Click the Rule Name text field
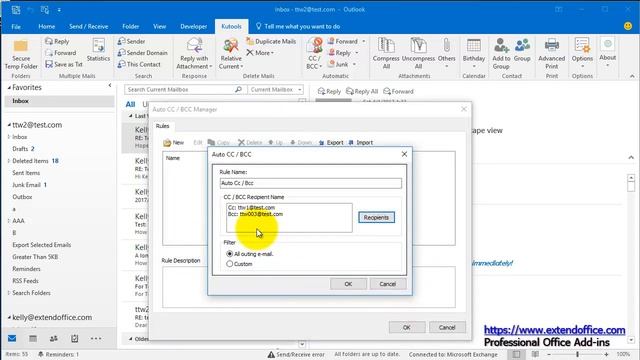Image resolution: width=640 pixels, height=360 pixels. (x=310, y=183)
